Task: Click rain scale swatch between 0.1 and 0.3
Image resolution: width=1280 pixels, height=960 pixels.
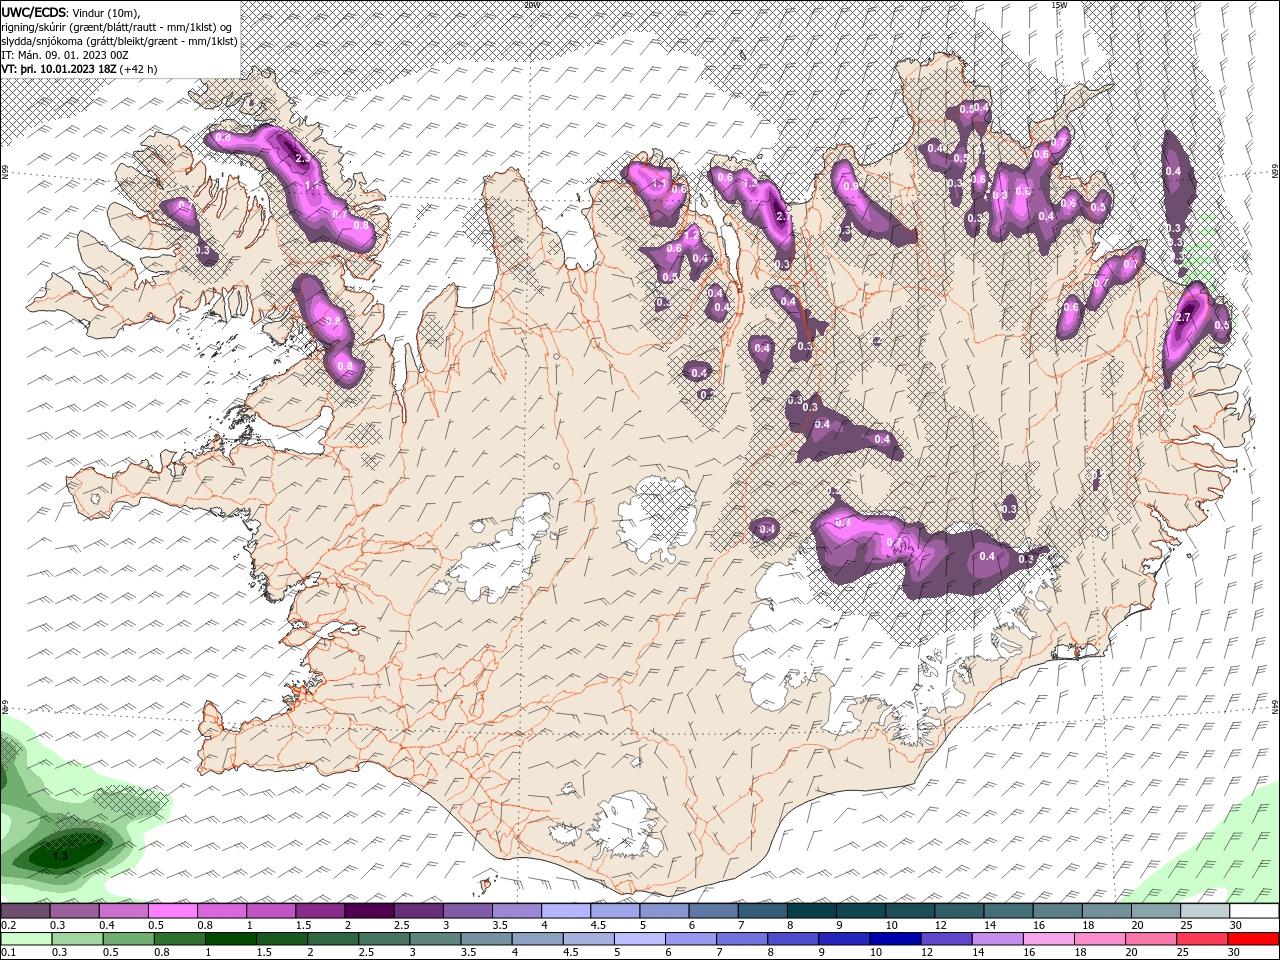Action: point(26,939)
